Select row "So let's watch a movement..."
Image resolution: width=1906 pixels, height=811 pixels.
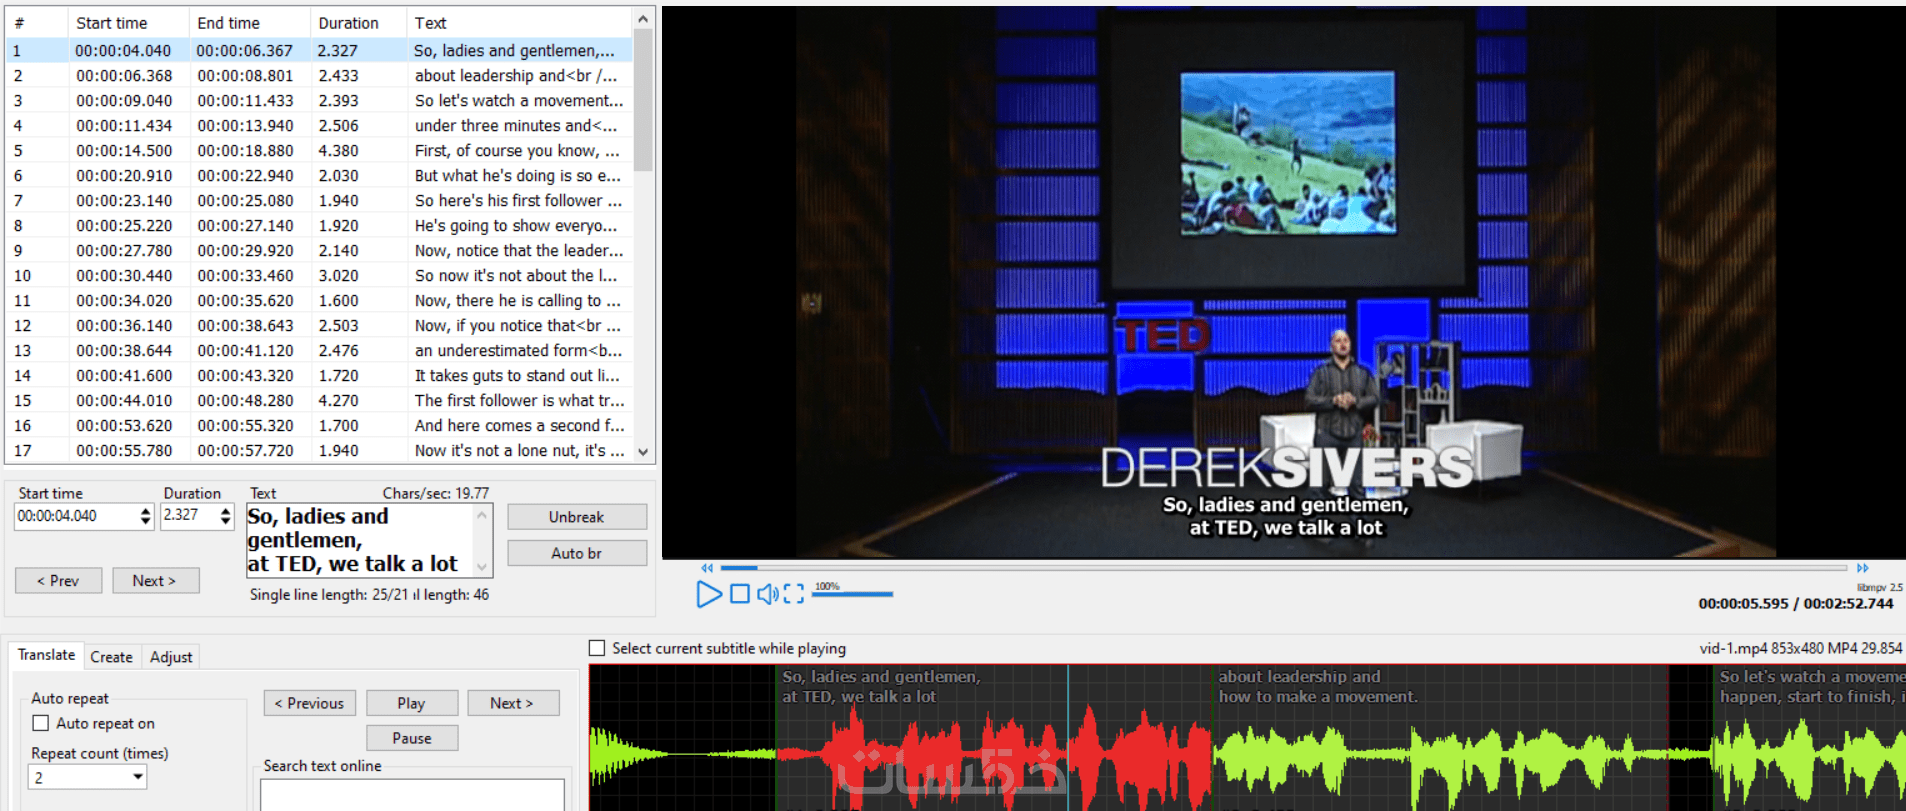point(320,100)
